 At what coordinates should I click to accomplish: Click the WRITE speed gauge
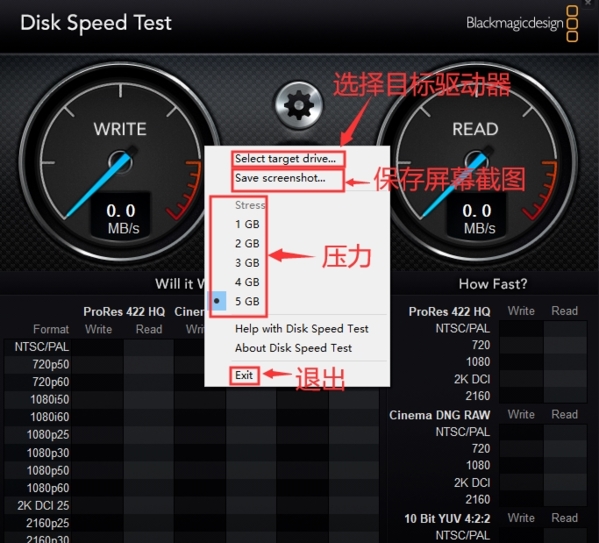[x=120, y=162]
